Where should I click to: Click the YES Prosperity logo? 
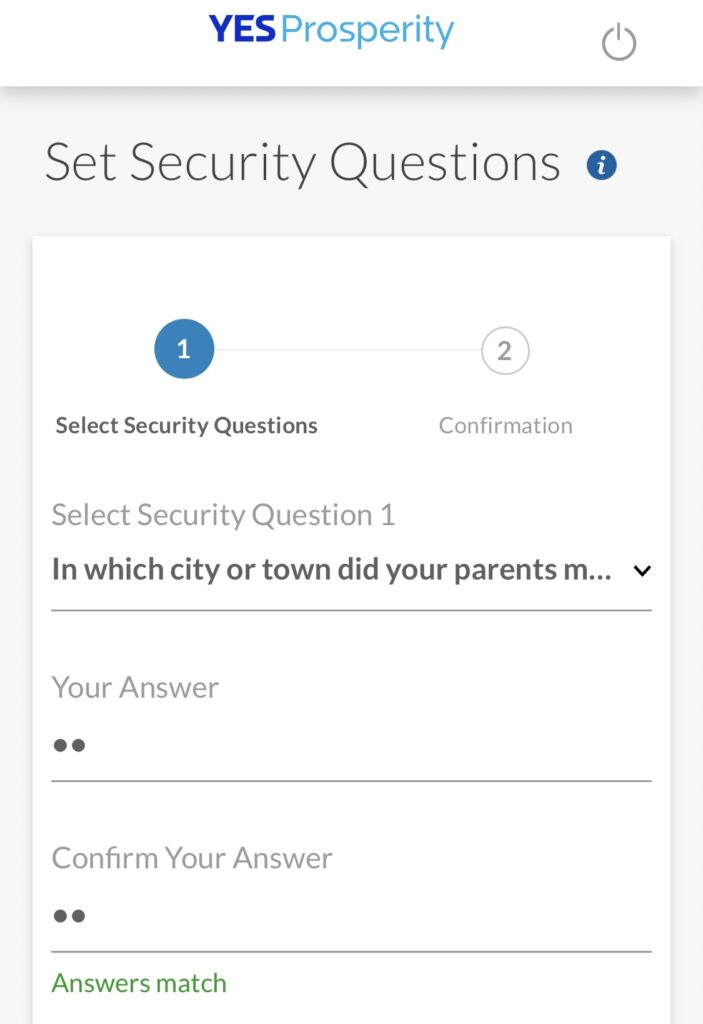click(331, 30)
